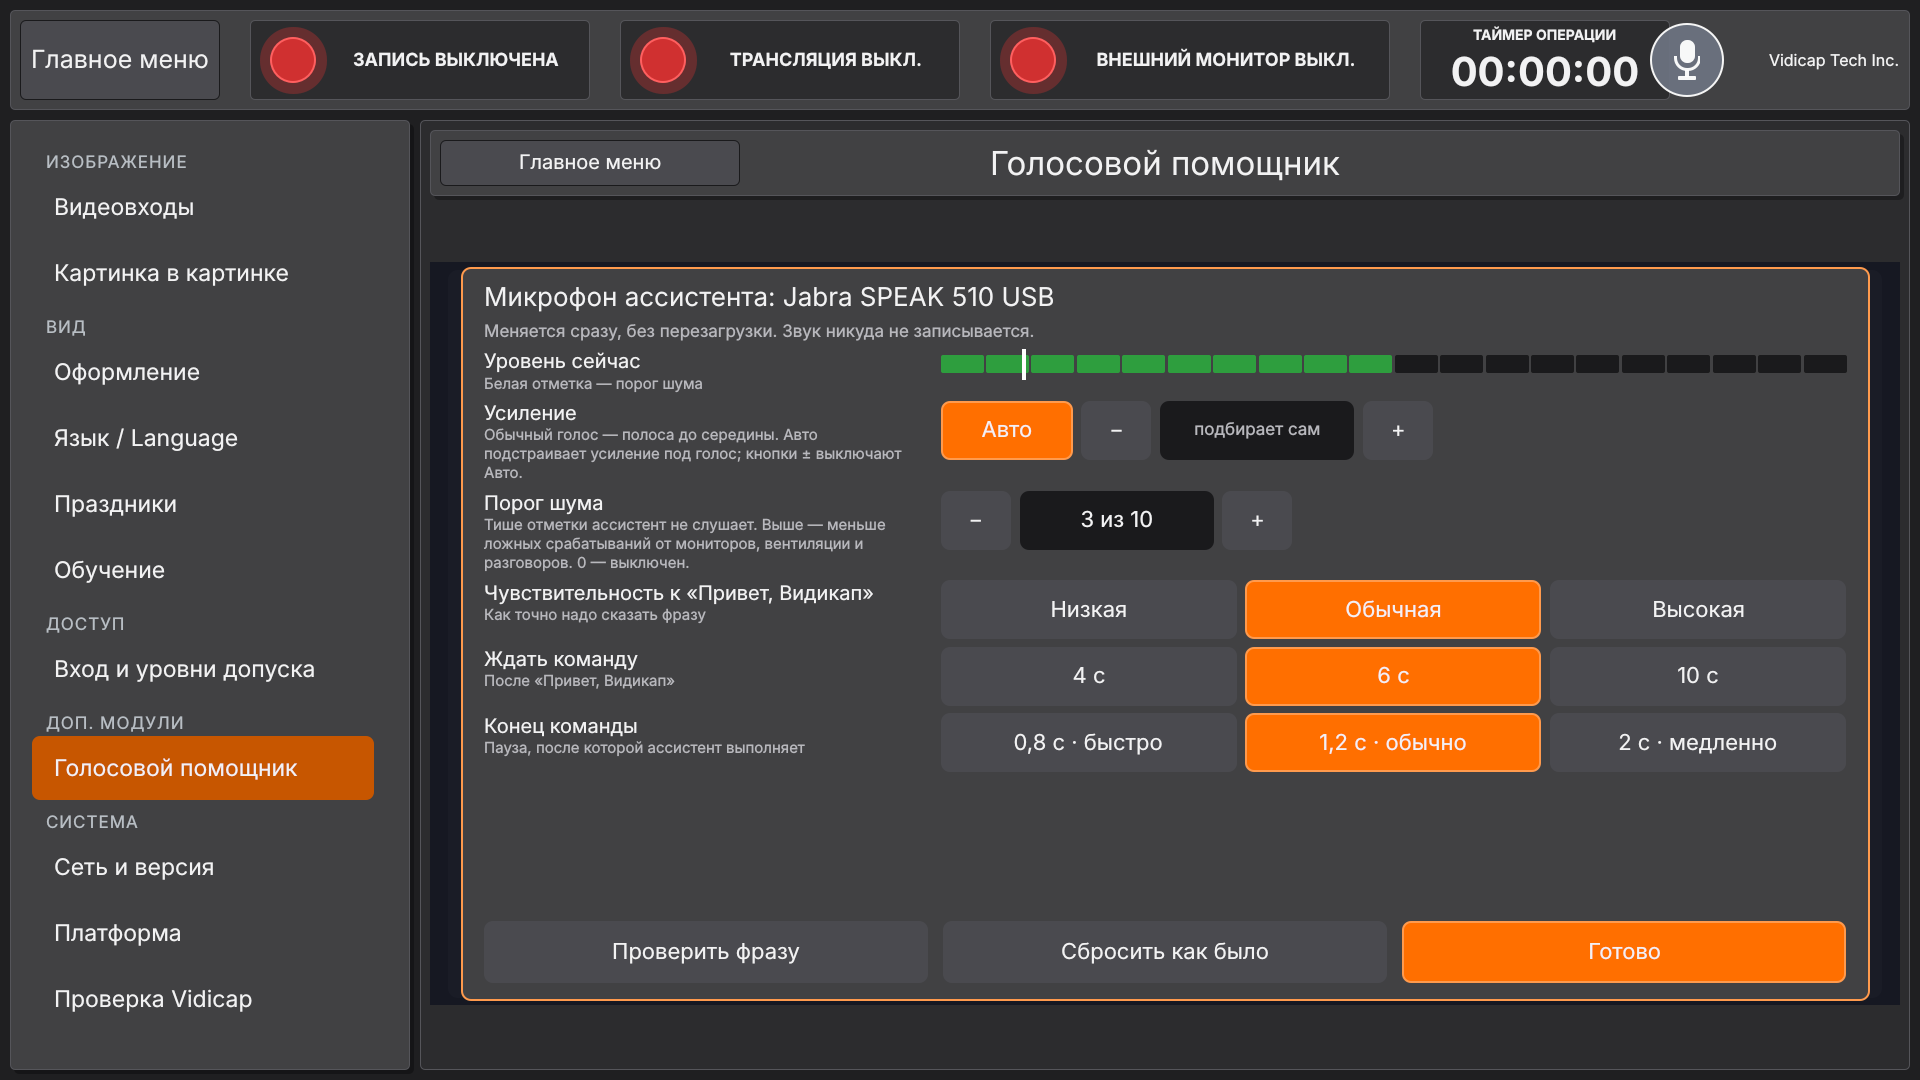Select Голосовой помощник sidebar item

[x=203, y=768]
